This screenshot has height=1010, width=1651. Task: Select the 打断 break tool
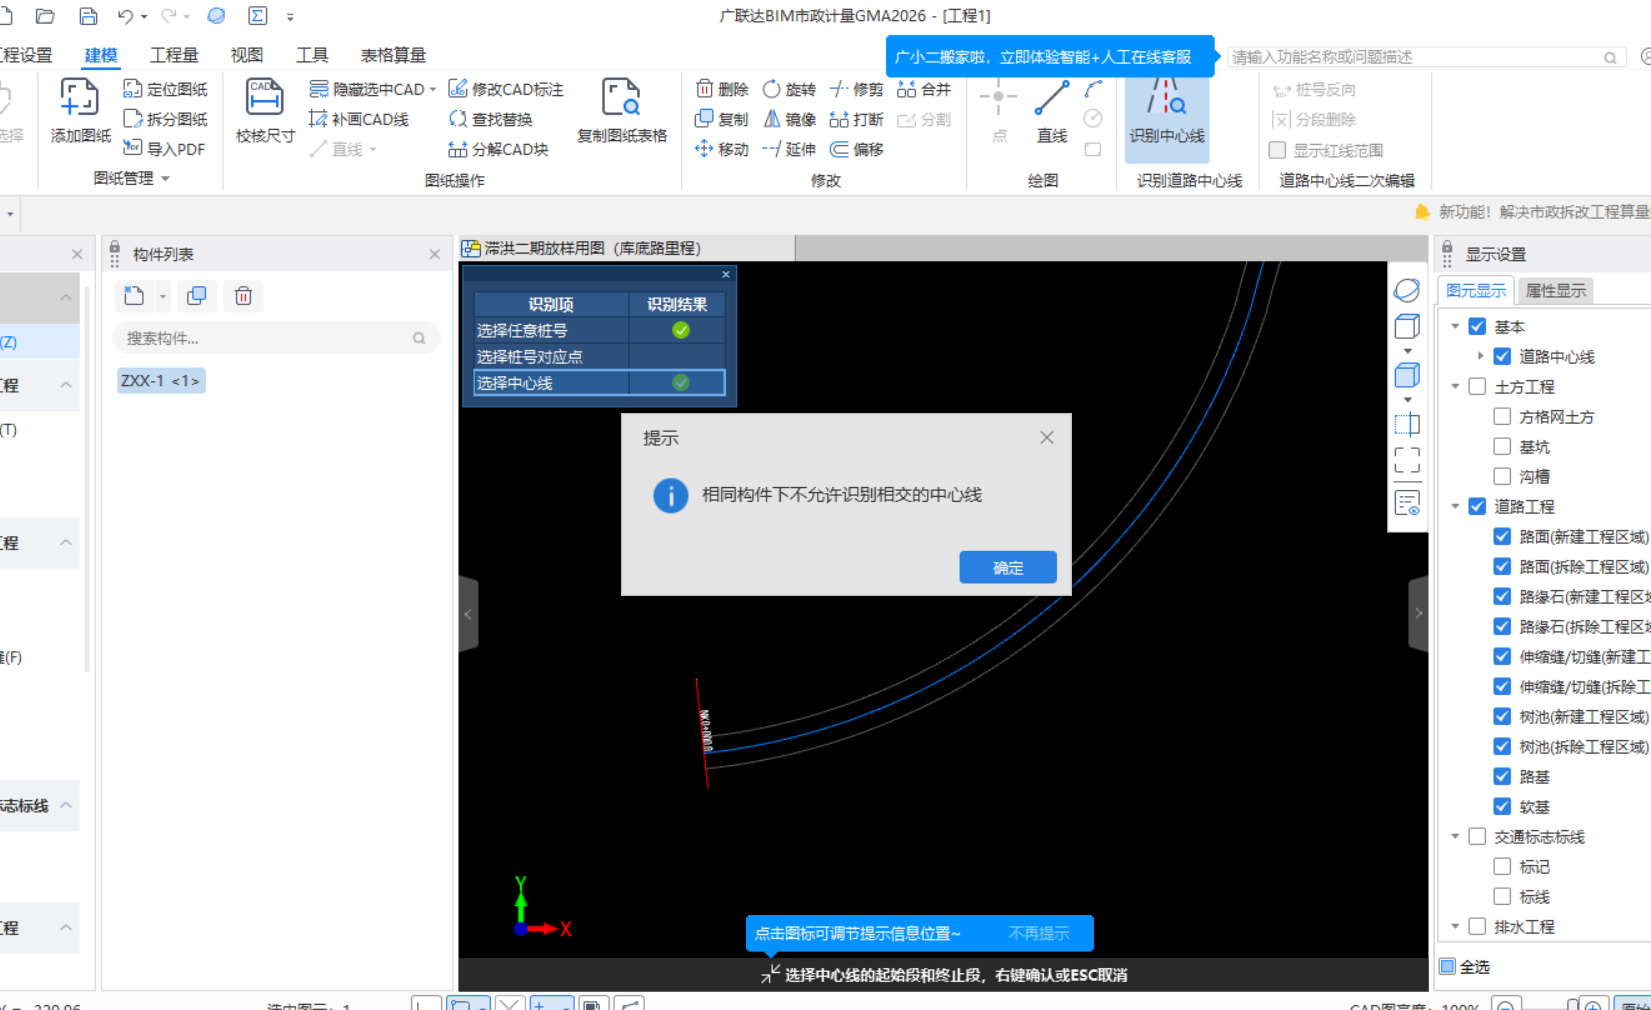pyautogui.click(x=857, y=119)
